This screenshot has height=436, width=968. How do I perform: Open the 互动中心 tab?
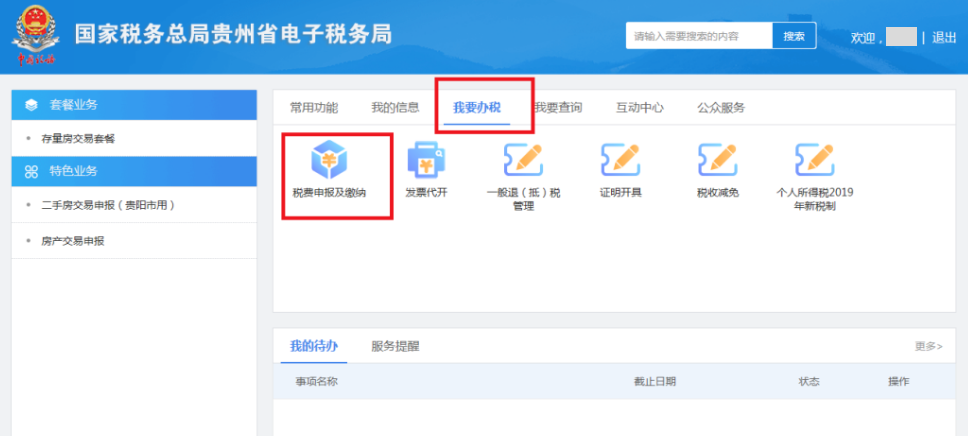[x=640, y=107]
